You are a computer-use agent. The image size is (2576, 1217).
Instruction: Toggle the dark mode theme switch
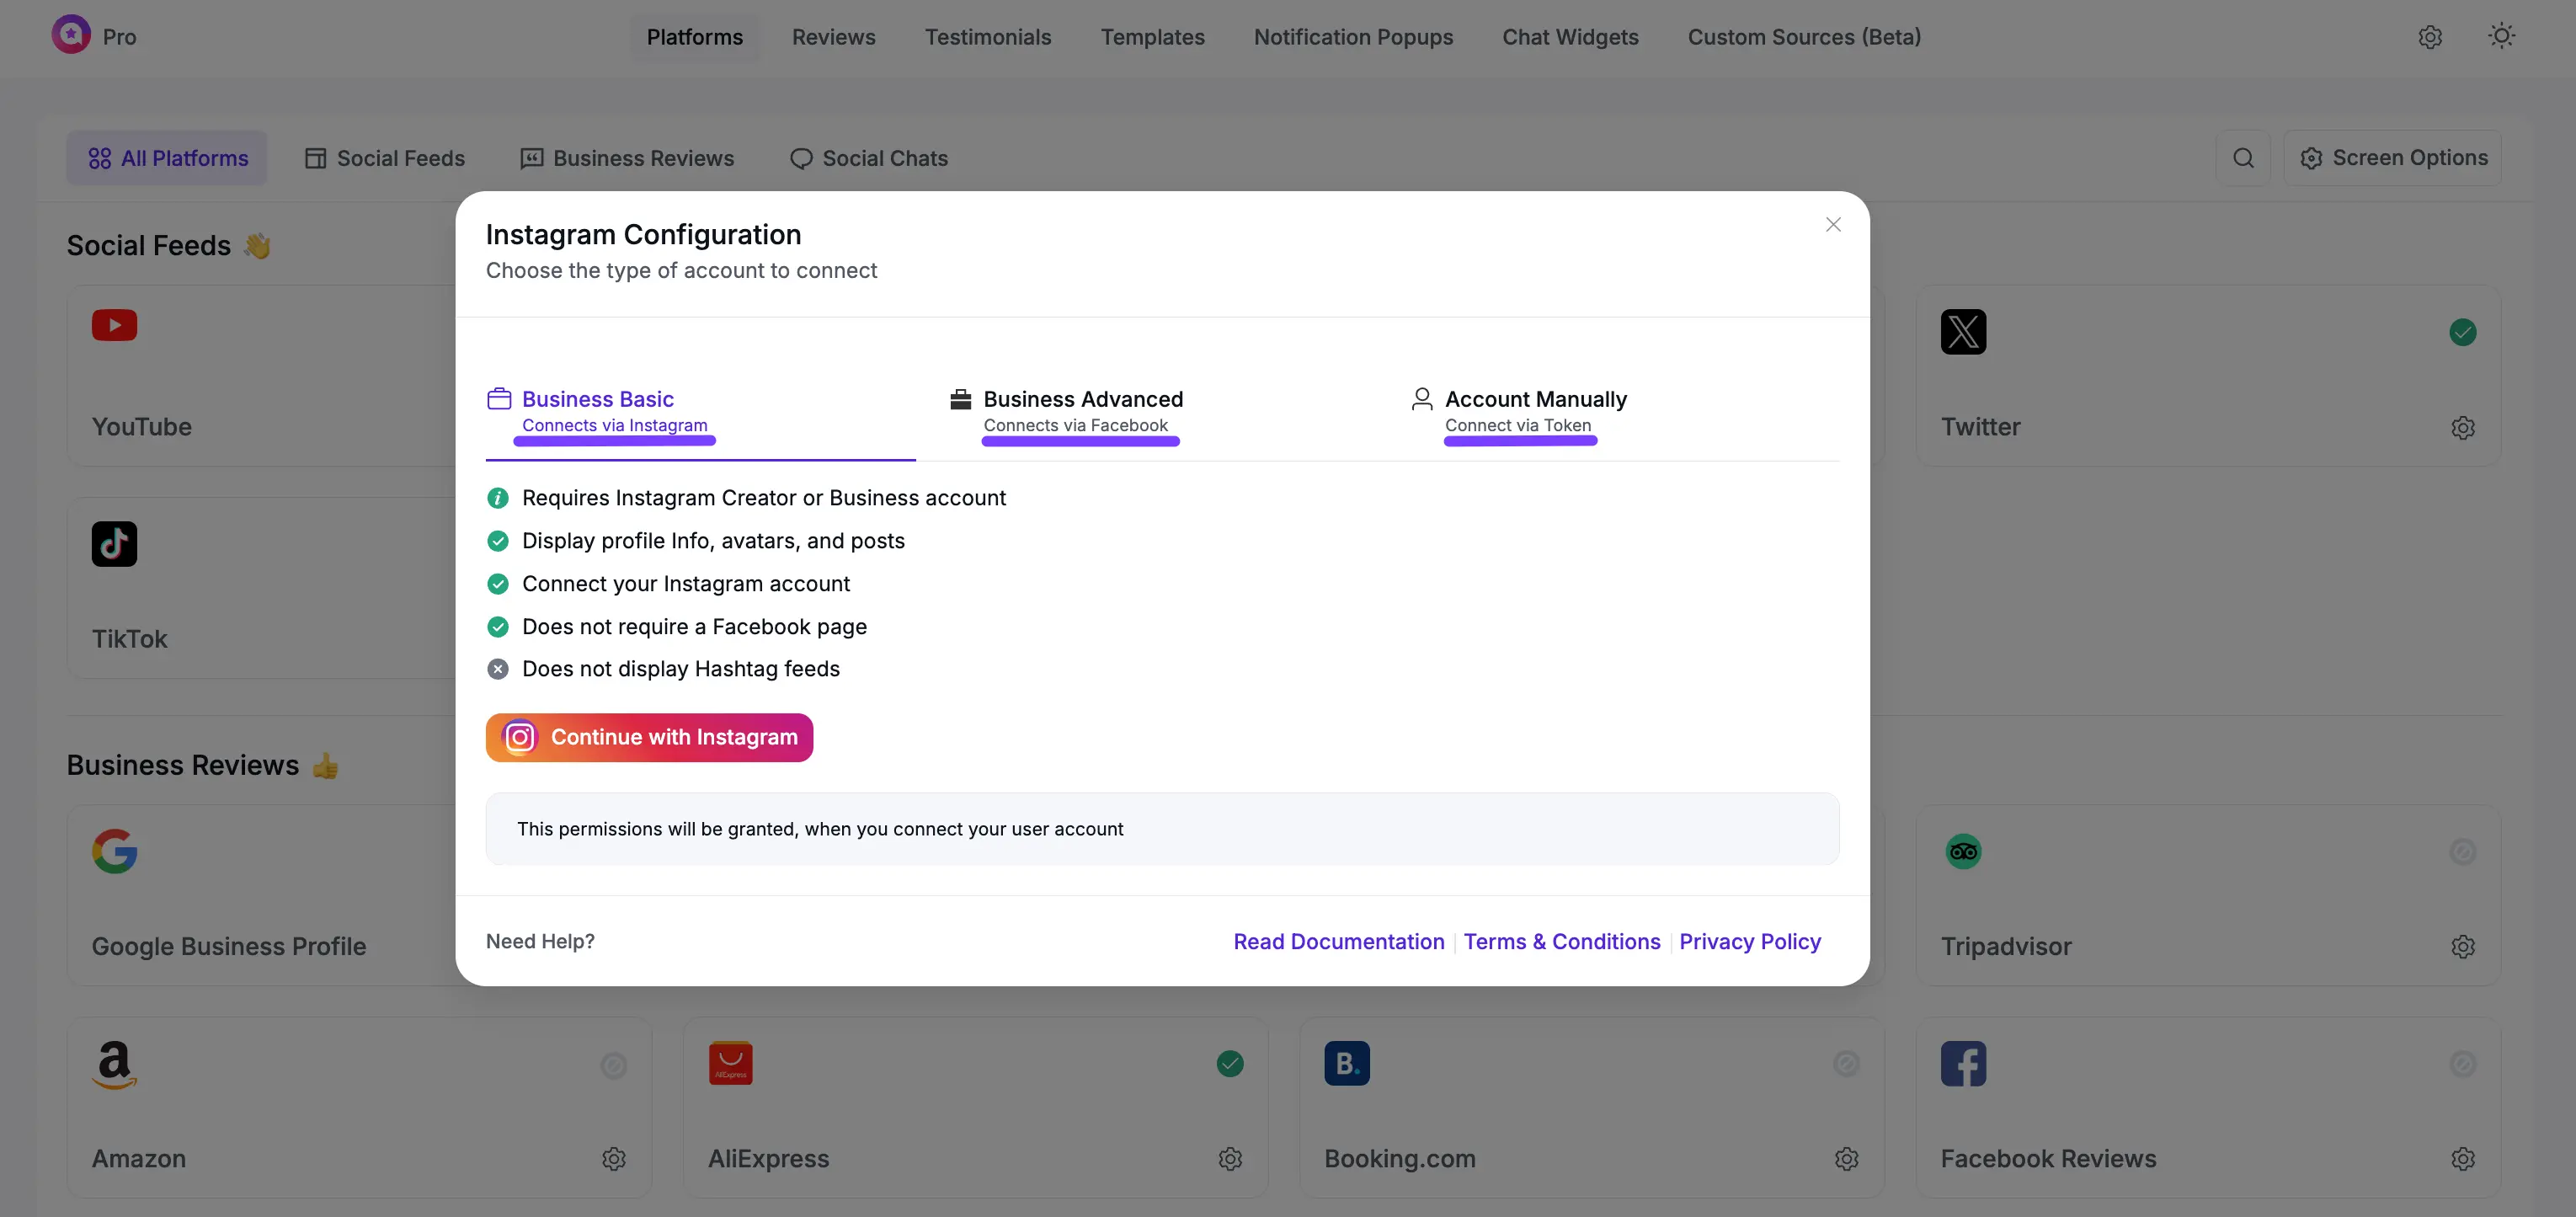pos(2502,36)
